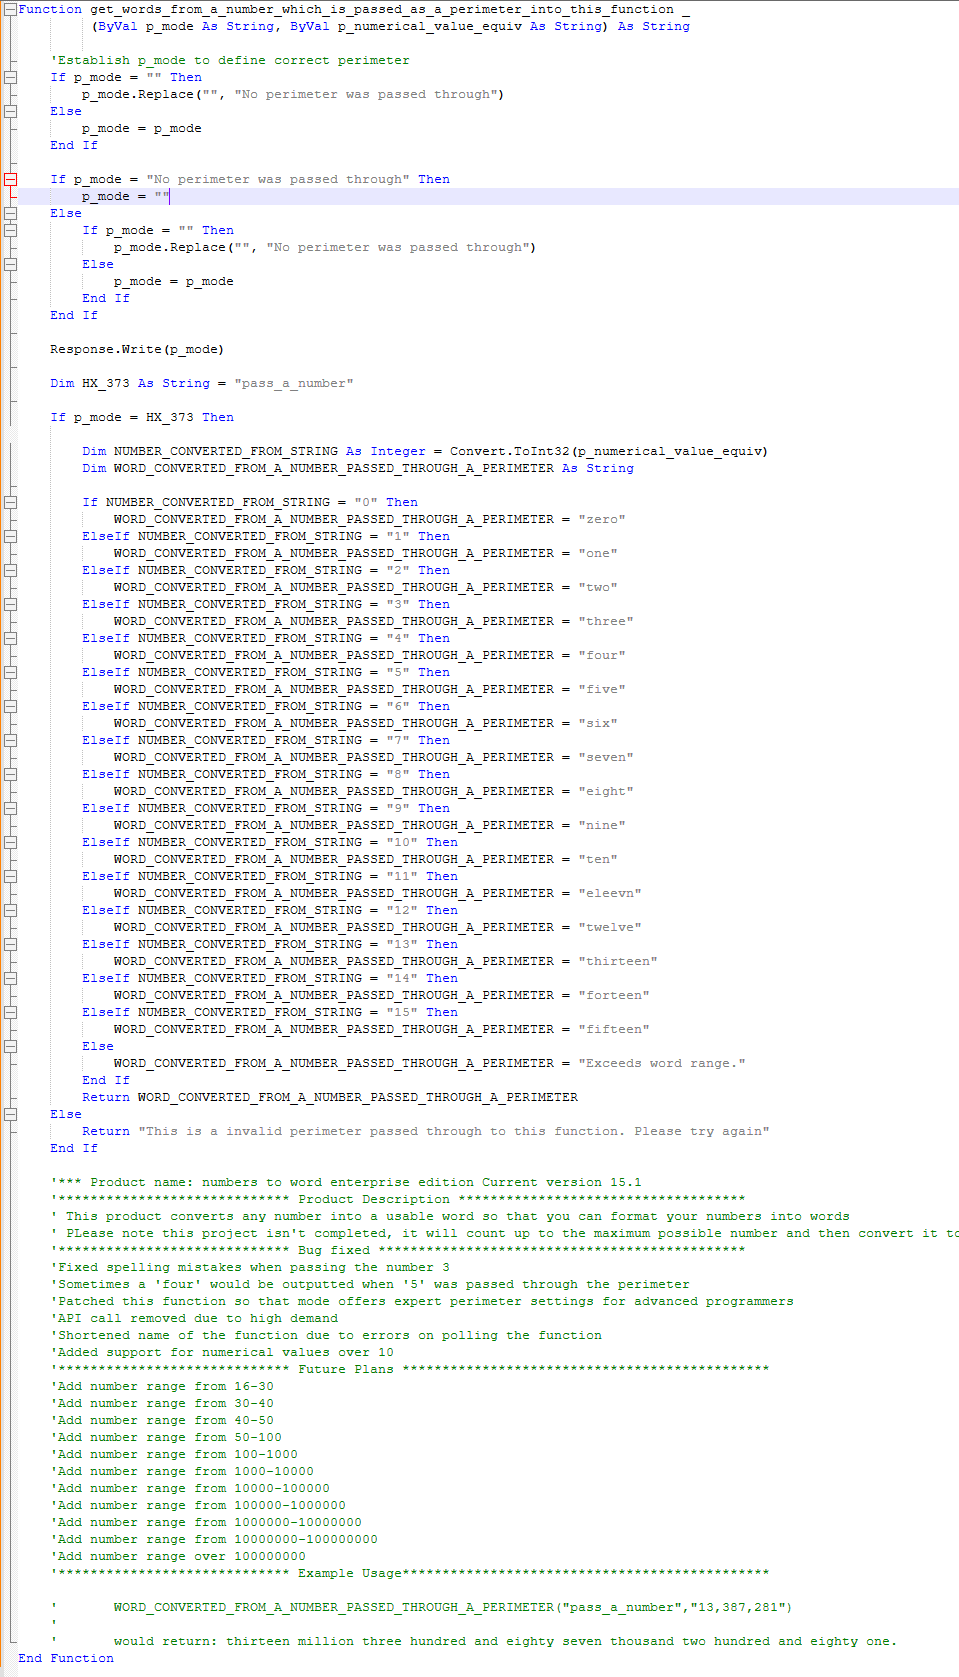Click the 'If p_mode = HX_373 Then' line
This screenshot has width=959, height=1677.
(x=142, y=417)
